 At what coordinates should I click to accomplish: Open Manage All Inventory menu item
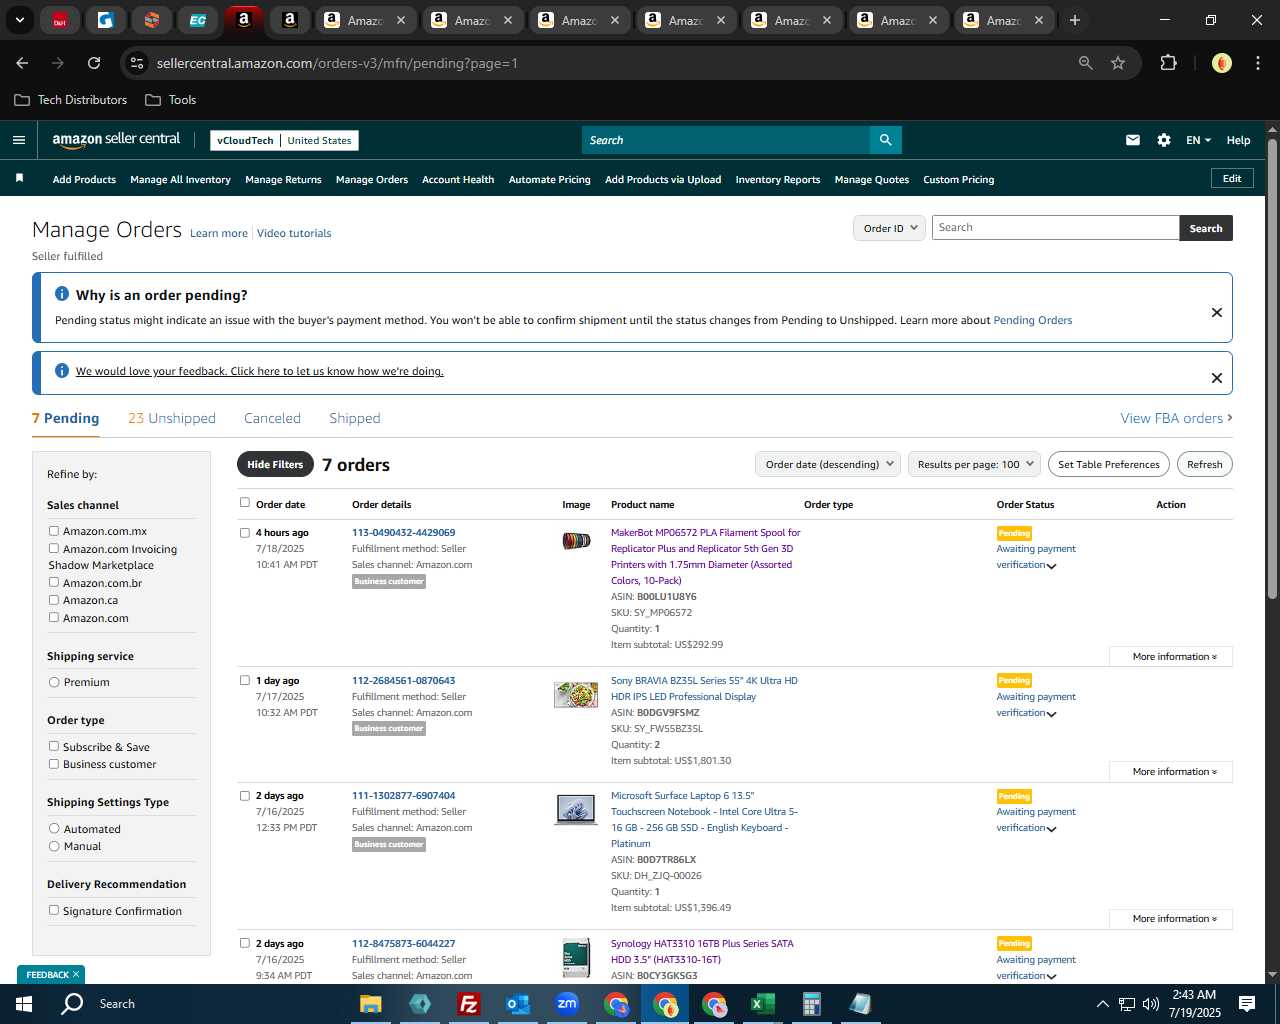(180, 180)
